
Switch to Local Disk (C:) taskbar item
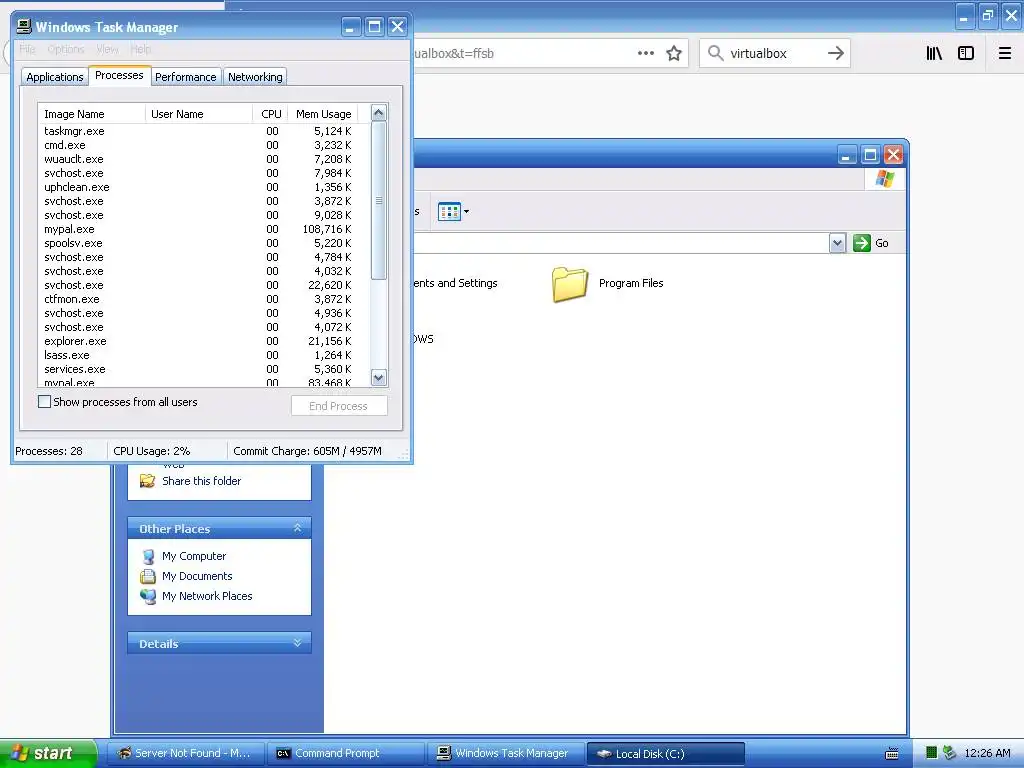pos(665,754)
